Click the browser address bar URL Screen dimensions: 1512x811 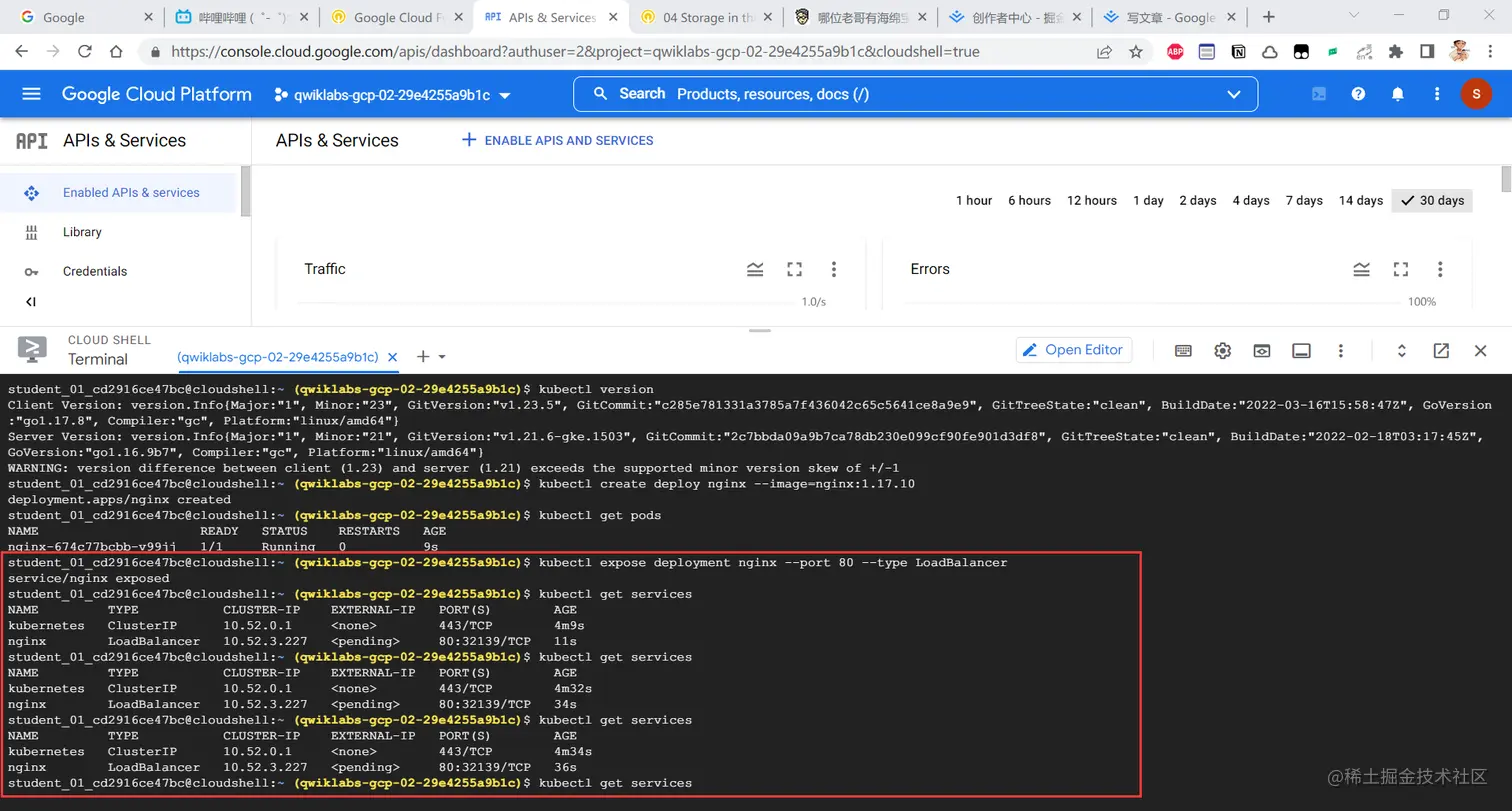(575, 52)
